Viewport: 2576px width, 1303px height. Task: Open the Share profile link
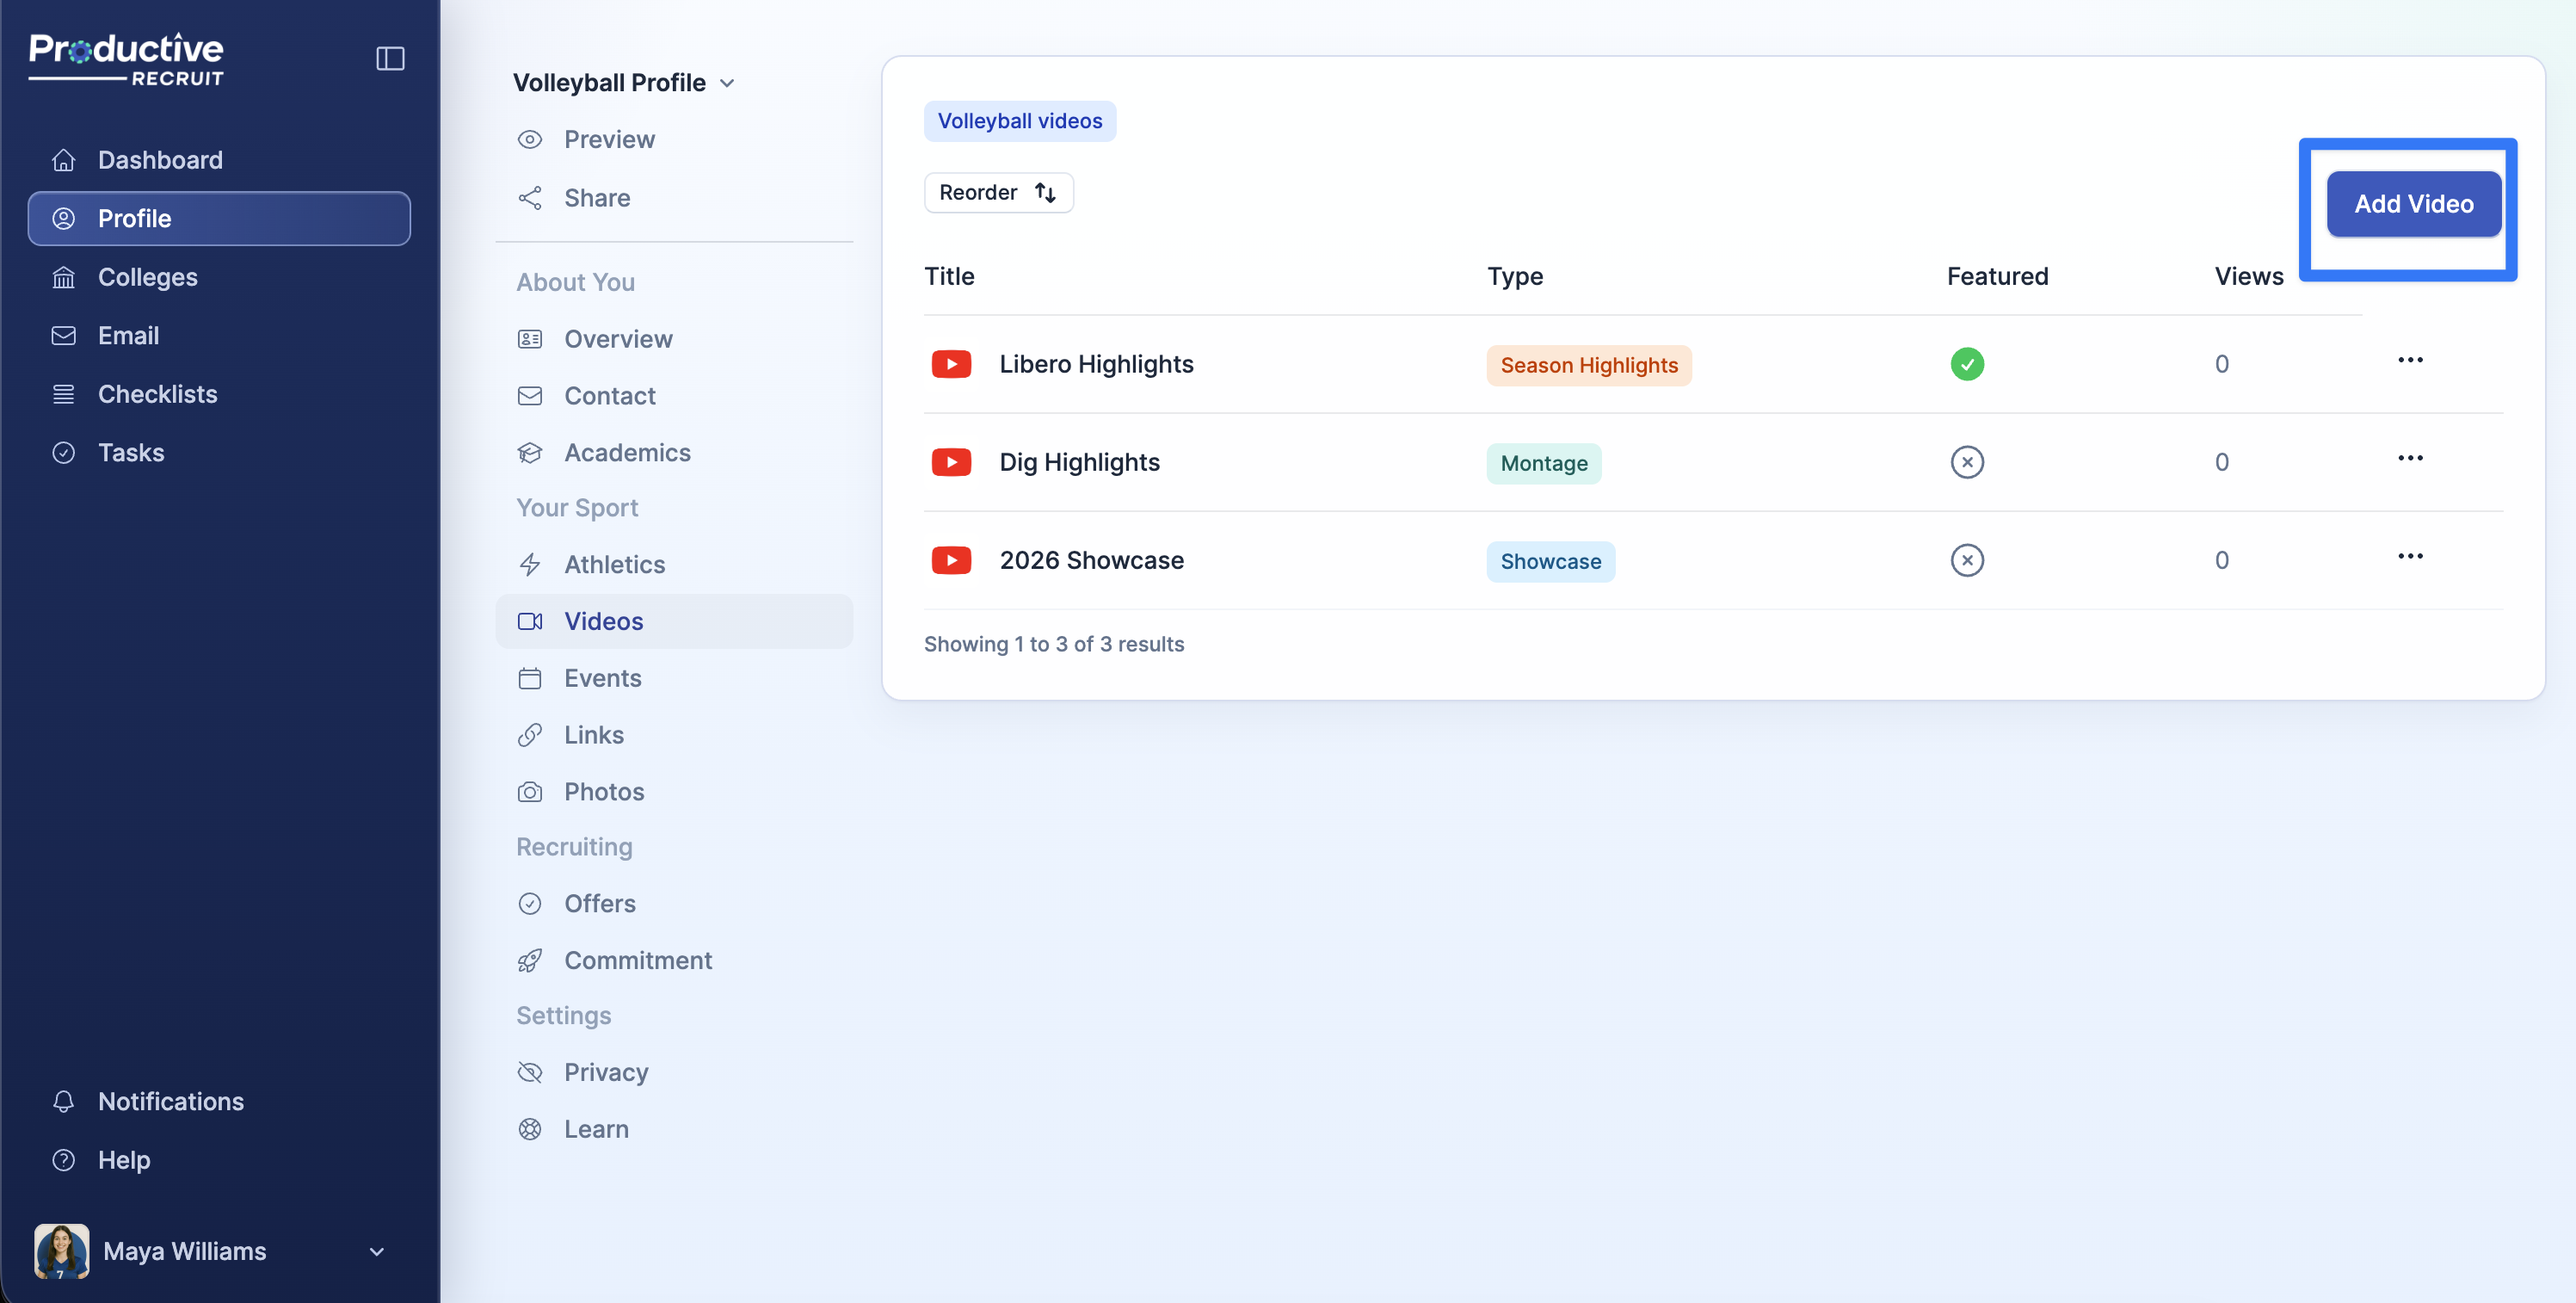pyautogui.click(x=596, y=198)
